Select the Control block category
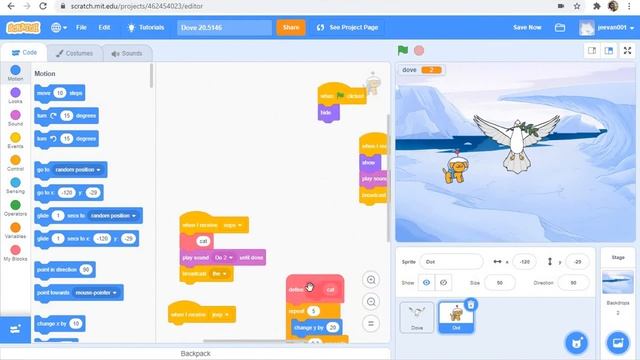The width and height of the screenshot is (640, 360). 15,163
